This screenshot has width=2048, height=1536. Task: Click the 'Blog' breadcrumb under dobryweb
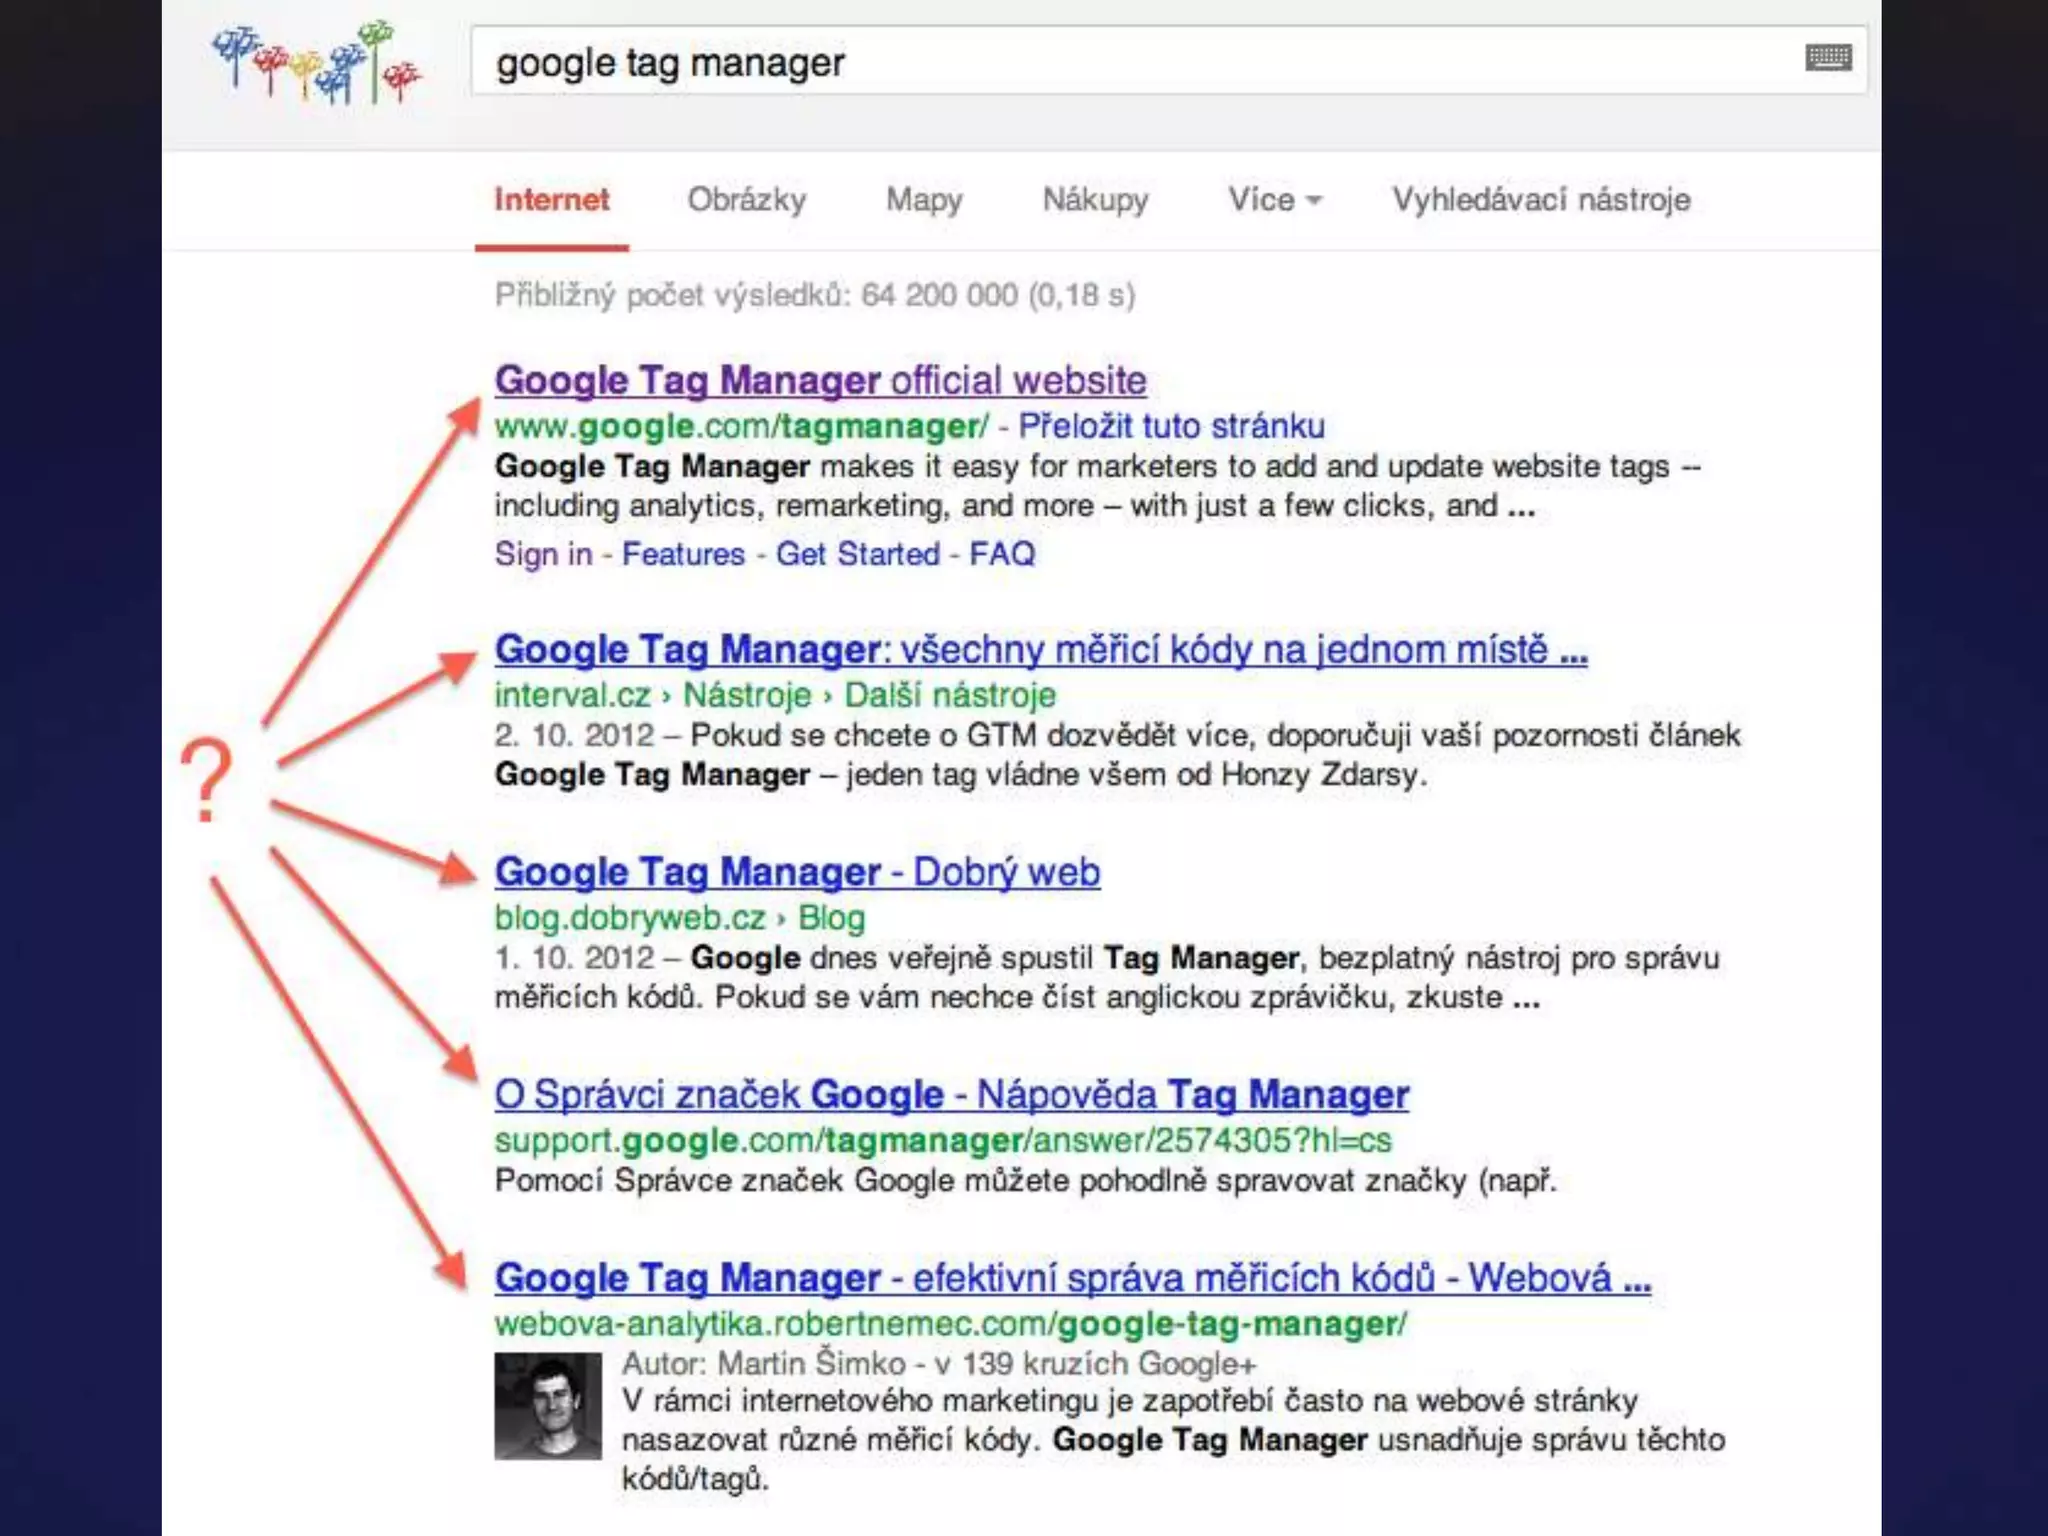[831, 917]
